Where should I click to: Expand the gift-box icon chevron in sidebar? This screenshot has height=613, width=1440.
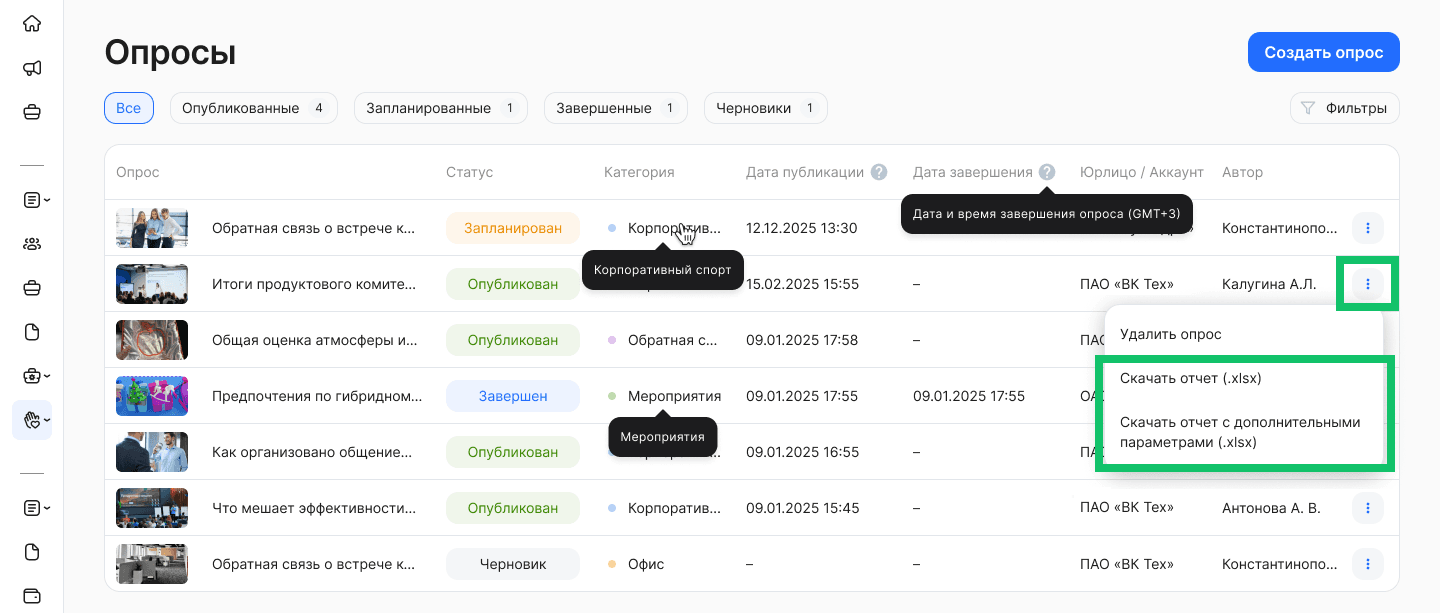pyautogui.click(x=32, y=375)
